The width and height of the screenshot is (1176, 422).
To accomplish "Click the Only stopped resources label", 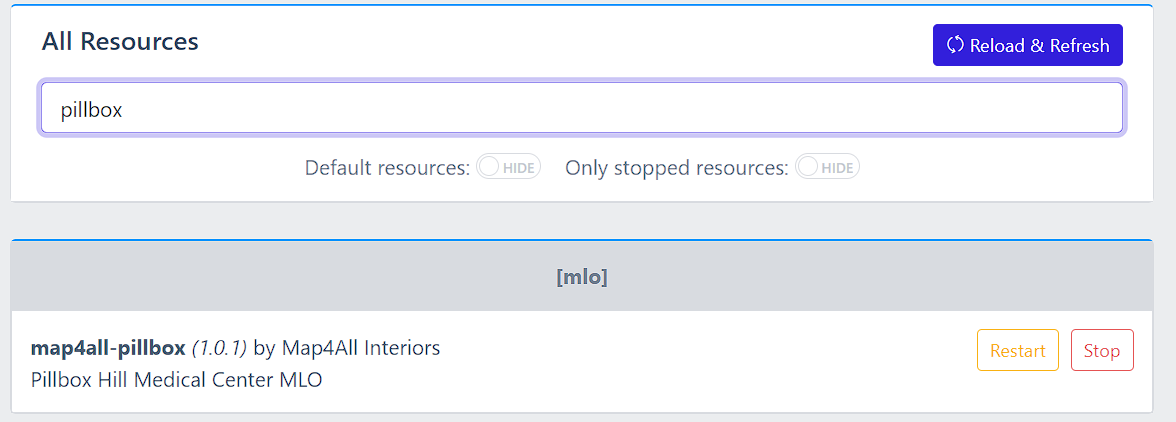I will [x=676, y=168].
